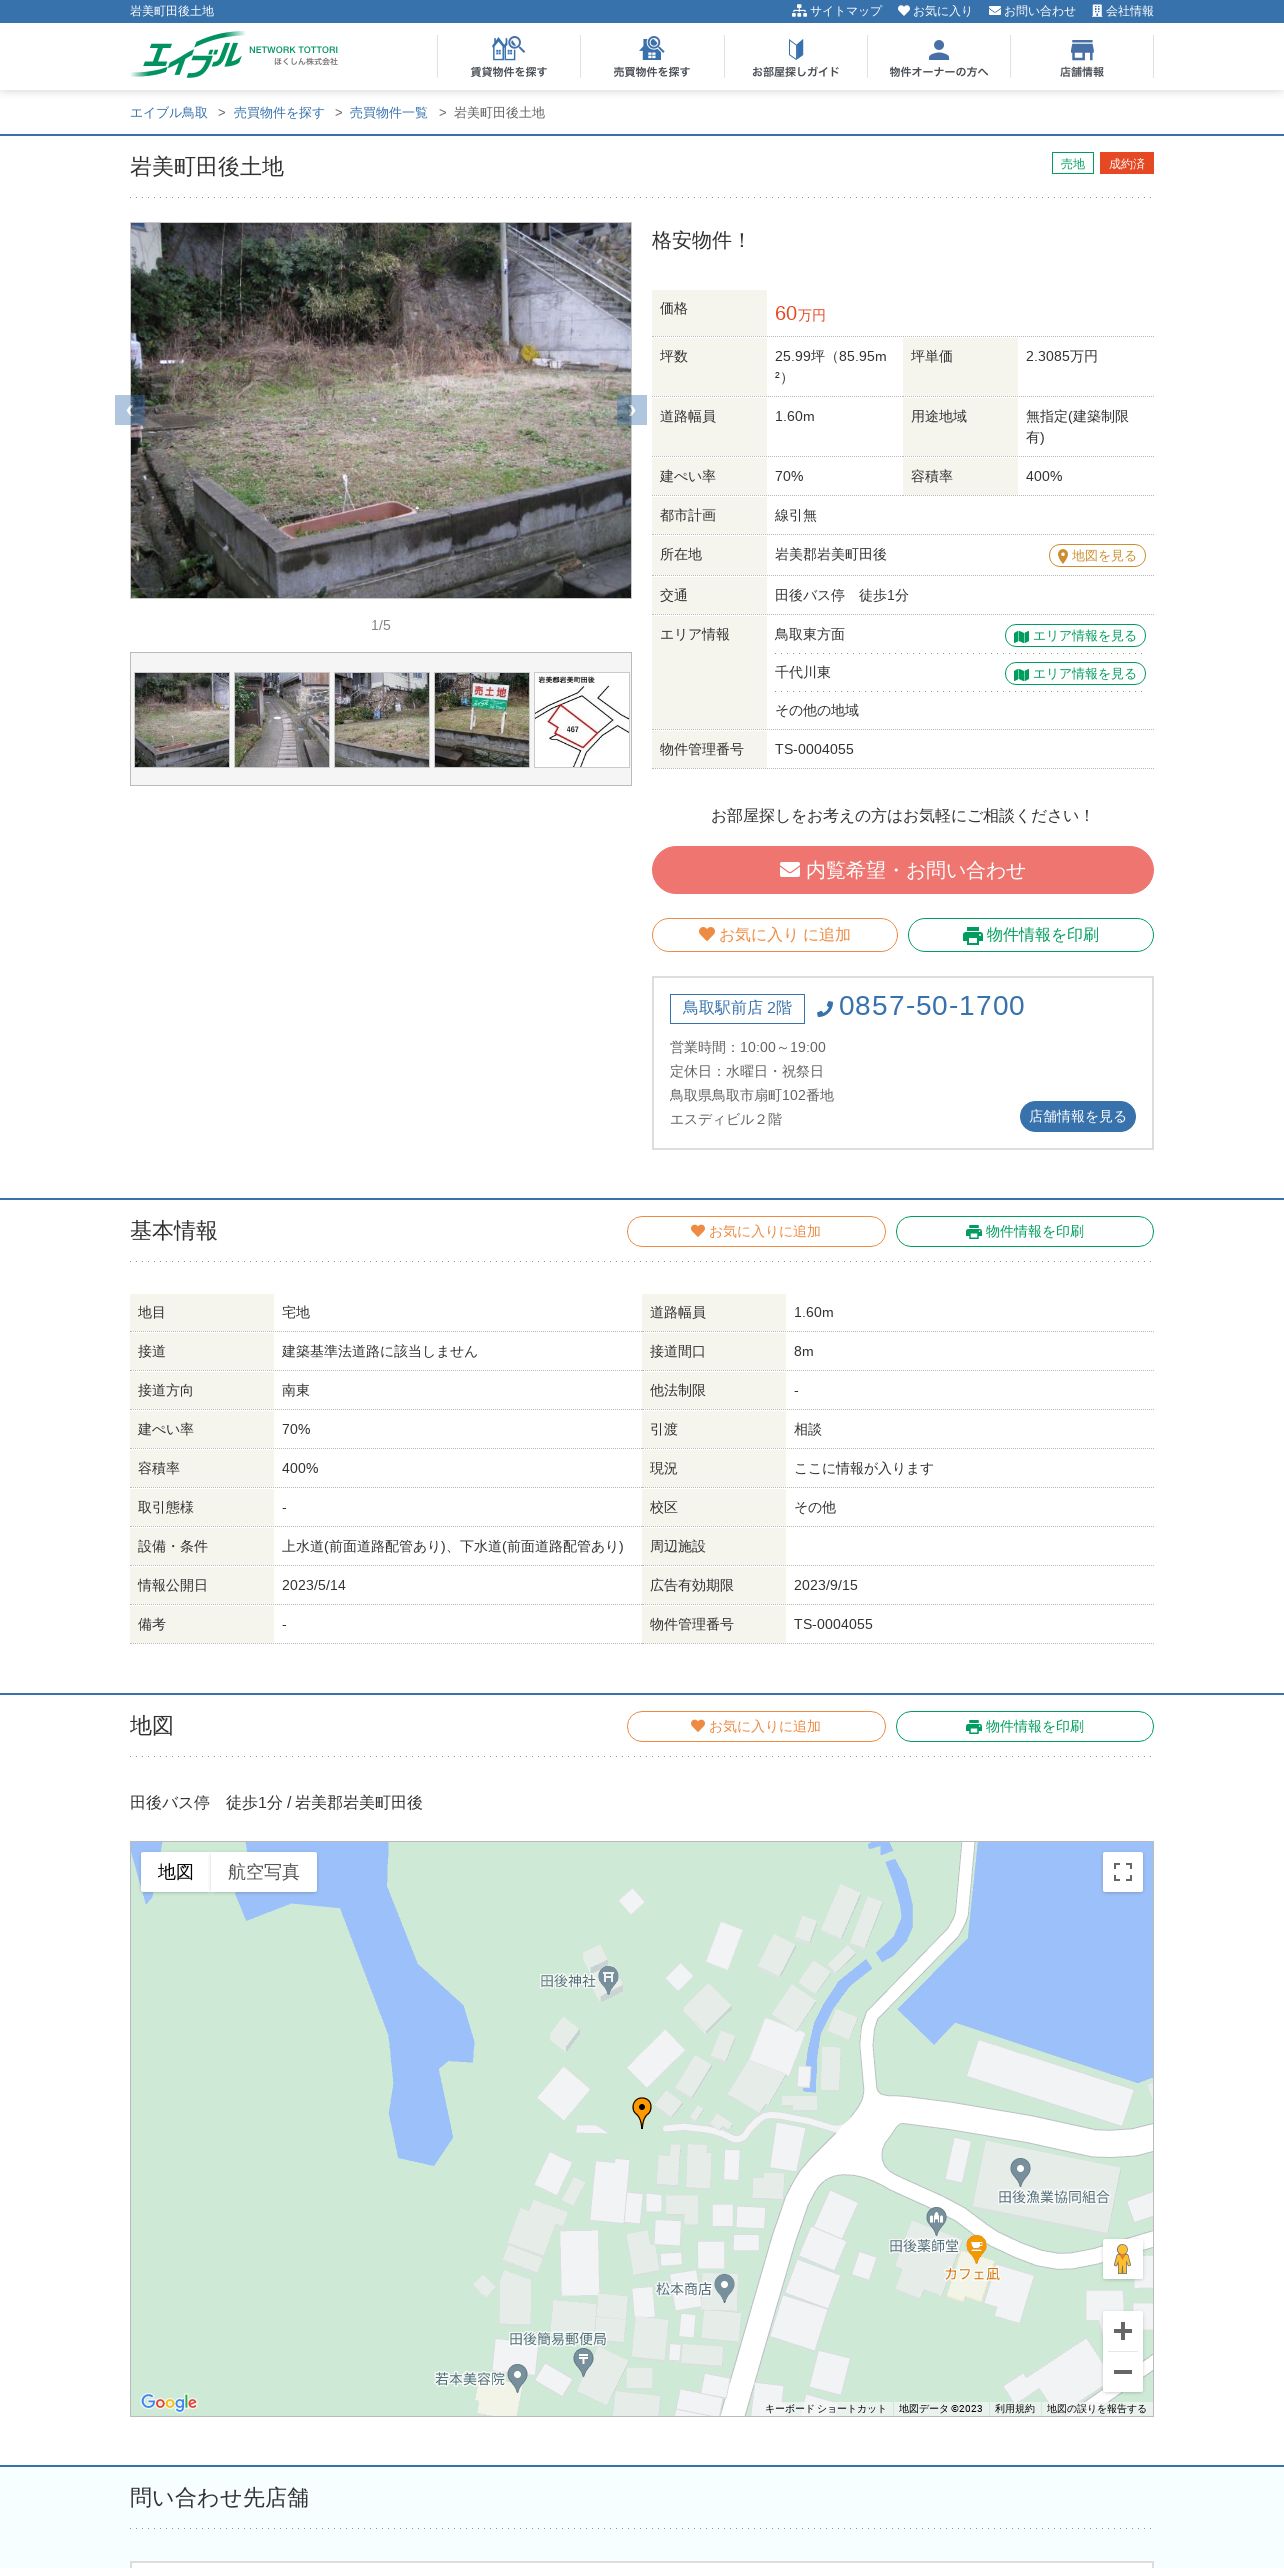This screenshot has height=2568, width=1284.
Task: Open 利用規約 link on map
Action: (1014, 2409)
